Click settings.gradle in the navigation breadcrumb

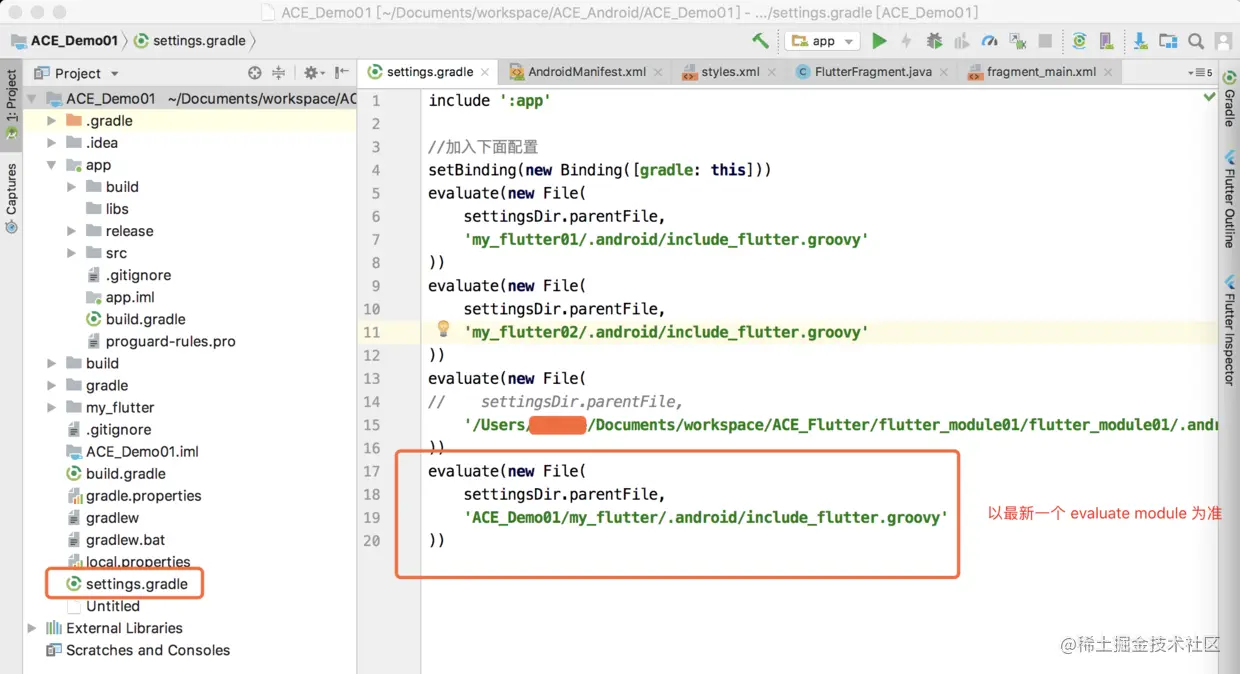(x=190, y=41)
